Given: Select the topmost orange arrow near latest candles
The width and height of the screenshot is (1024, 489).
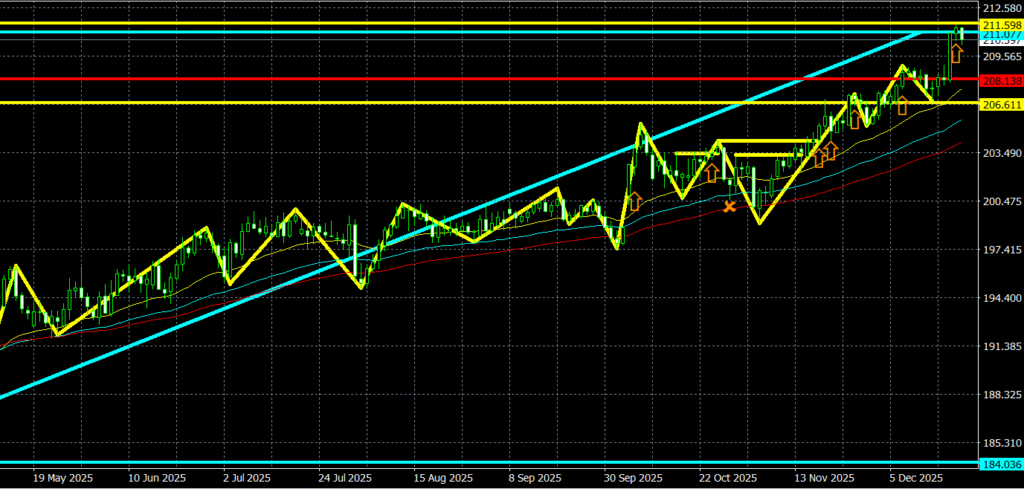Looking at the screenshot, I should 956,53.
